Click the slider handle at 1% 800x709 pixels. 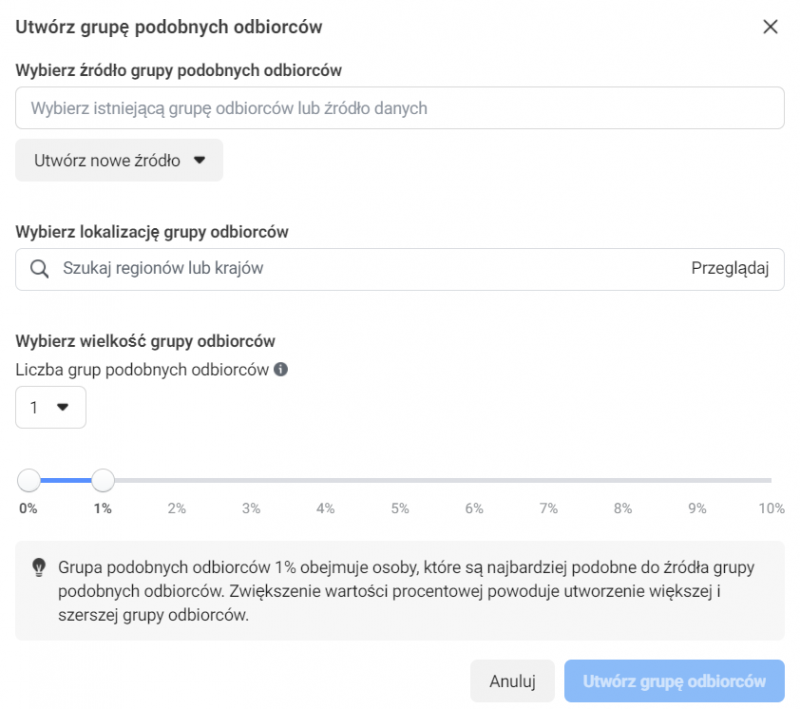pyautogui.click(x=103, y=481)
